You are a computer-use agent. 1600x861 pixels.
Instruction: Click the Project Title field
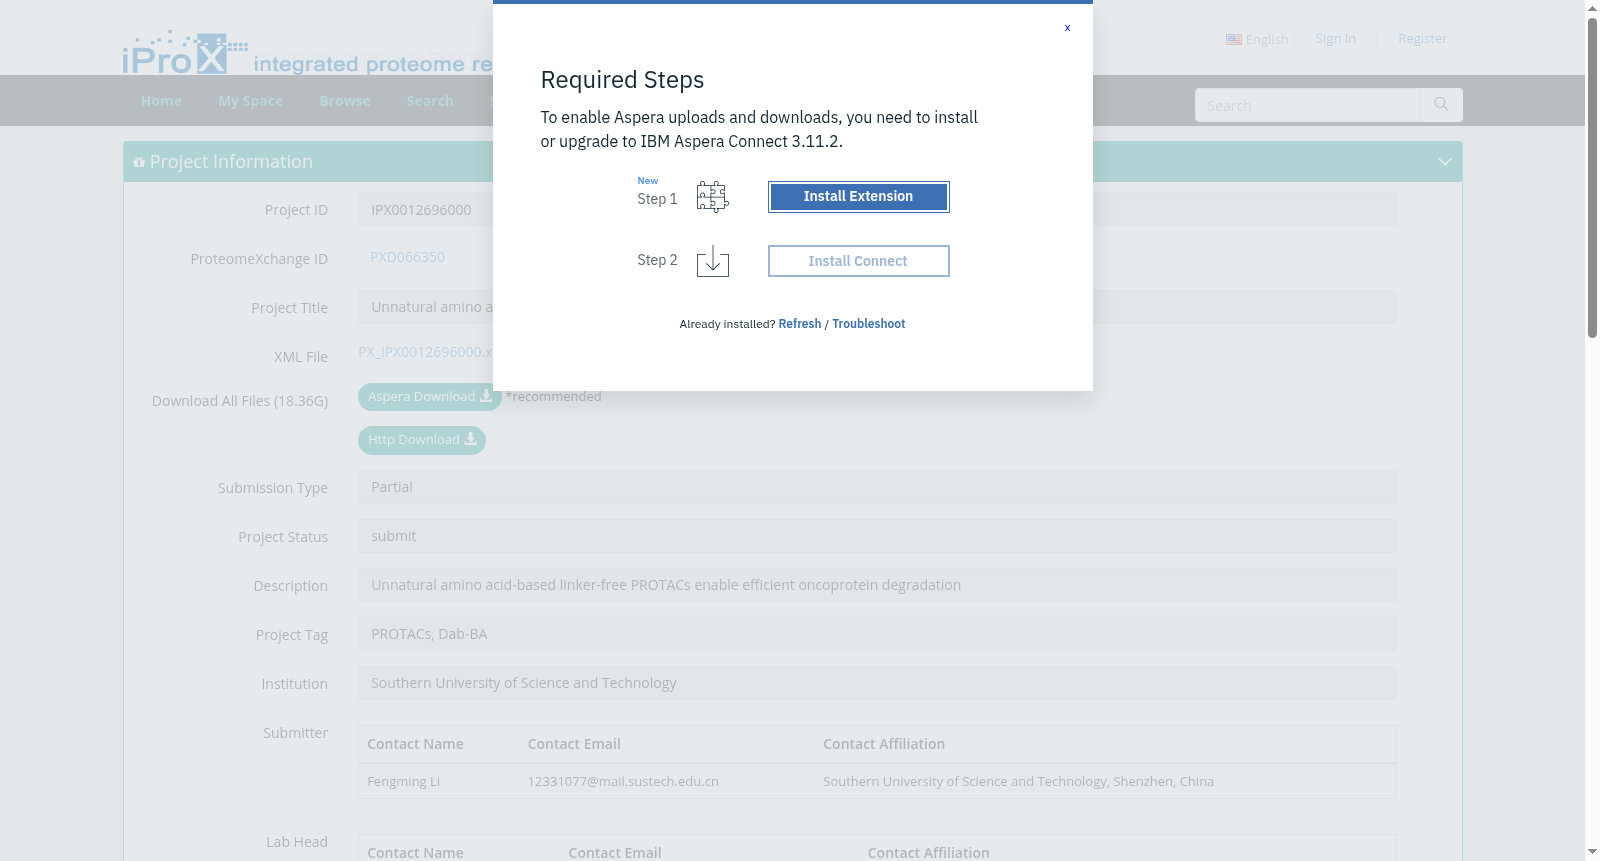(877, 307)
